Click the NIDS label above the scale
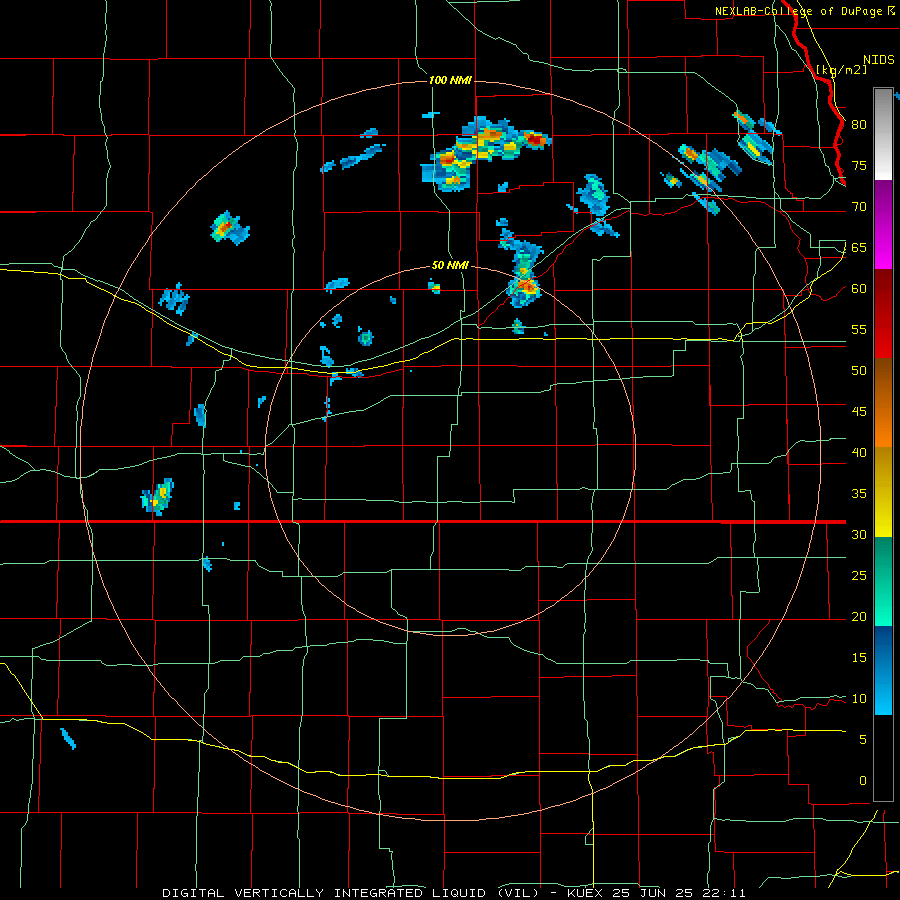The width and height of the screenshot is (900, 900). coord(878,60)
